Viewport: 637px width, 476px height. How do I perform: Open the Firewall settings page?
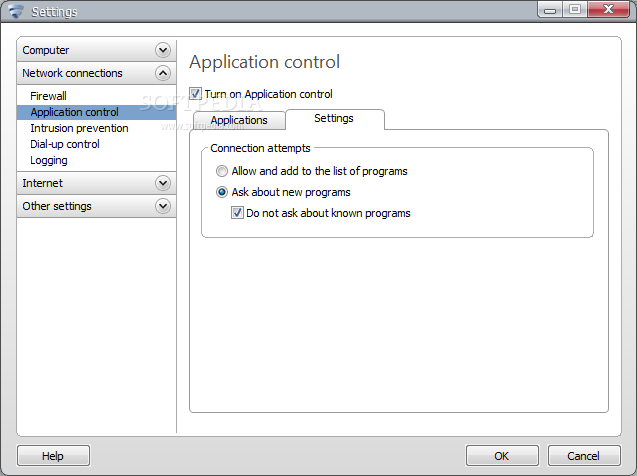(x=48, y=96)
